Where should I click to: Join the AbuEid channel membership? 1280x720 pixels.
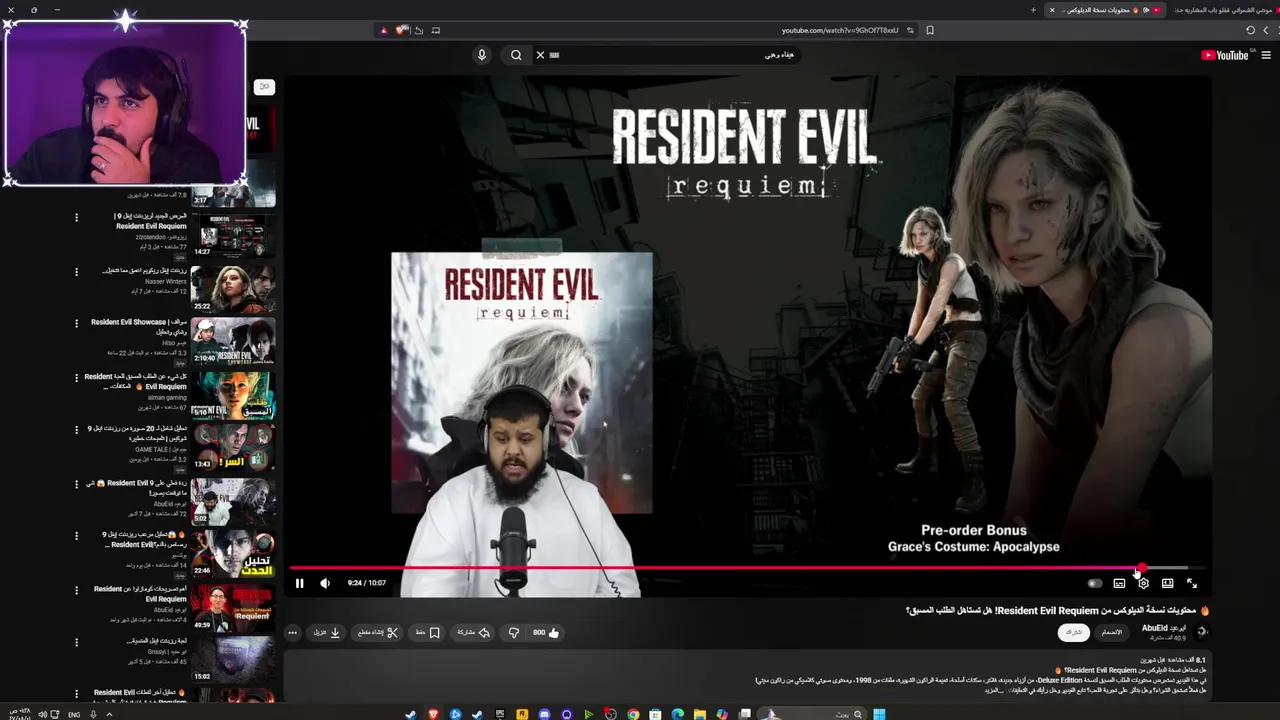1111,632
